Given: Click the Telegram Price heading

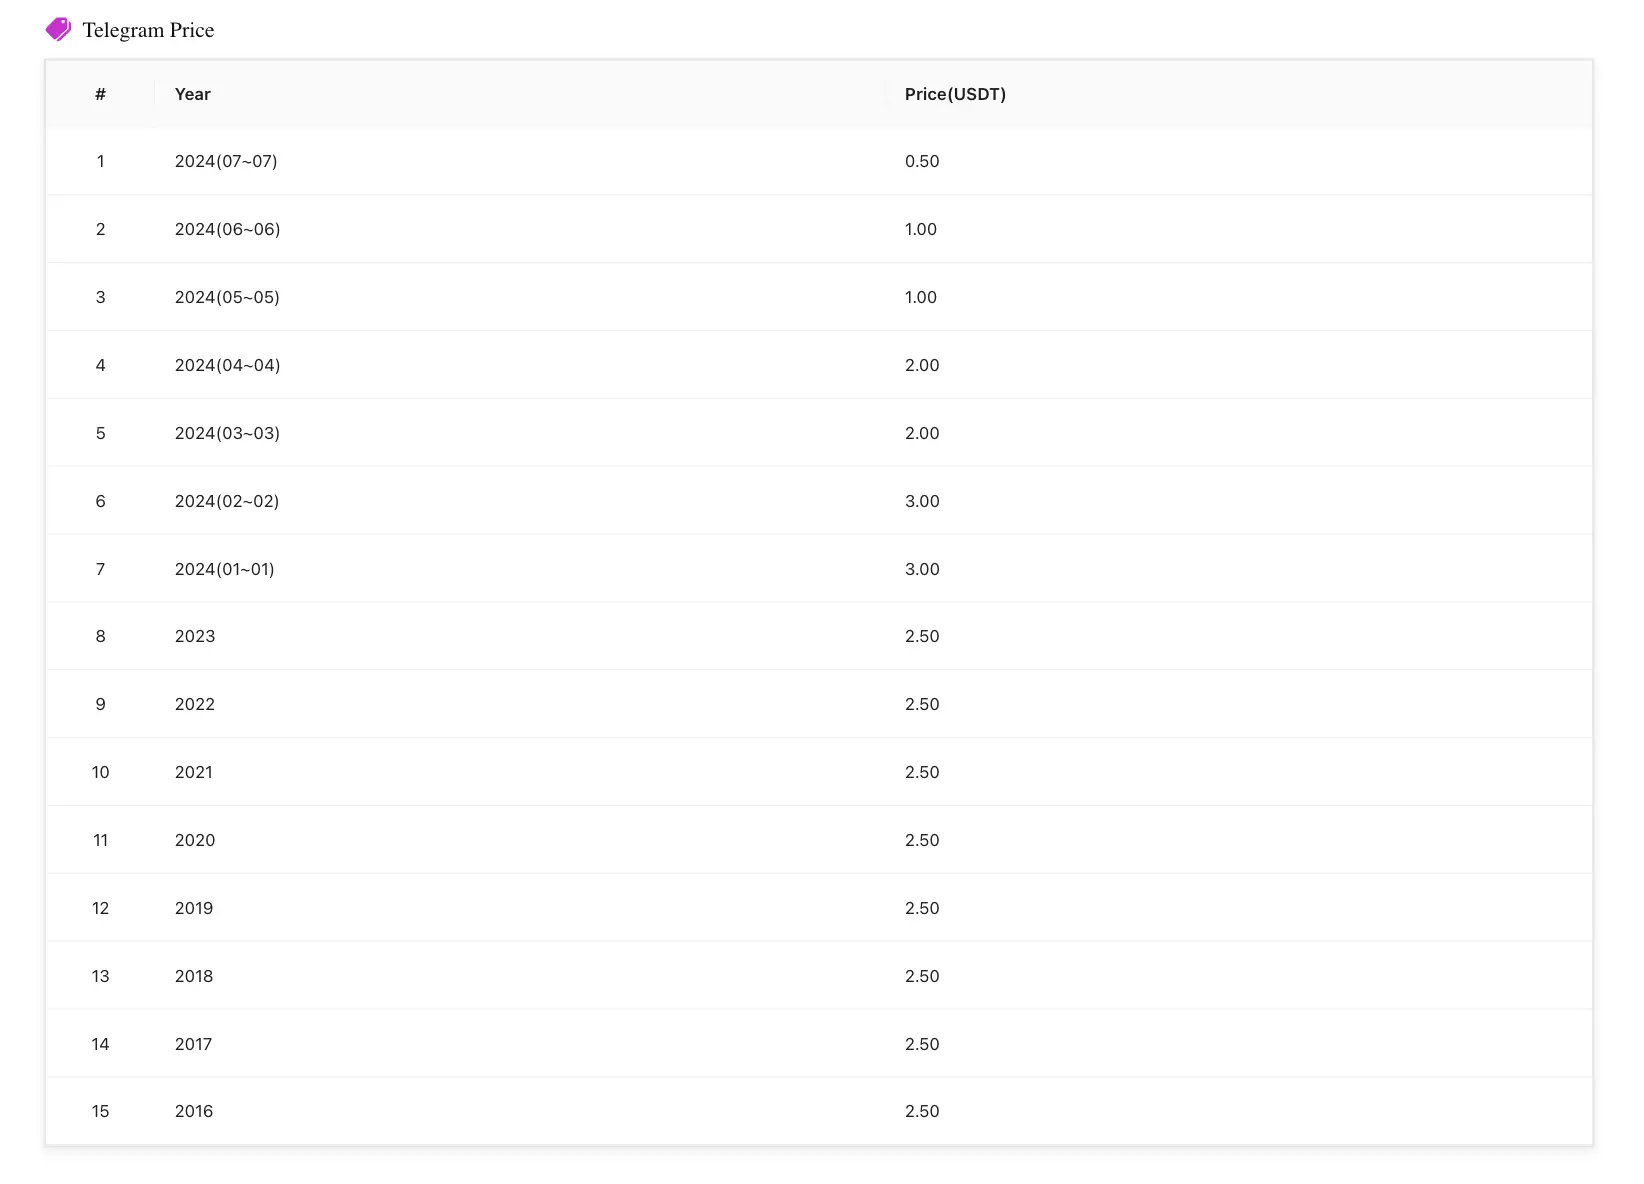Looking at the screenshot, I should point(148,30).
